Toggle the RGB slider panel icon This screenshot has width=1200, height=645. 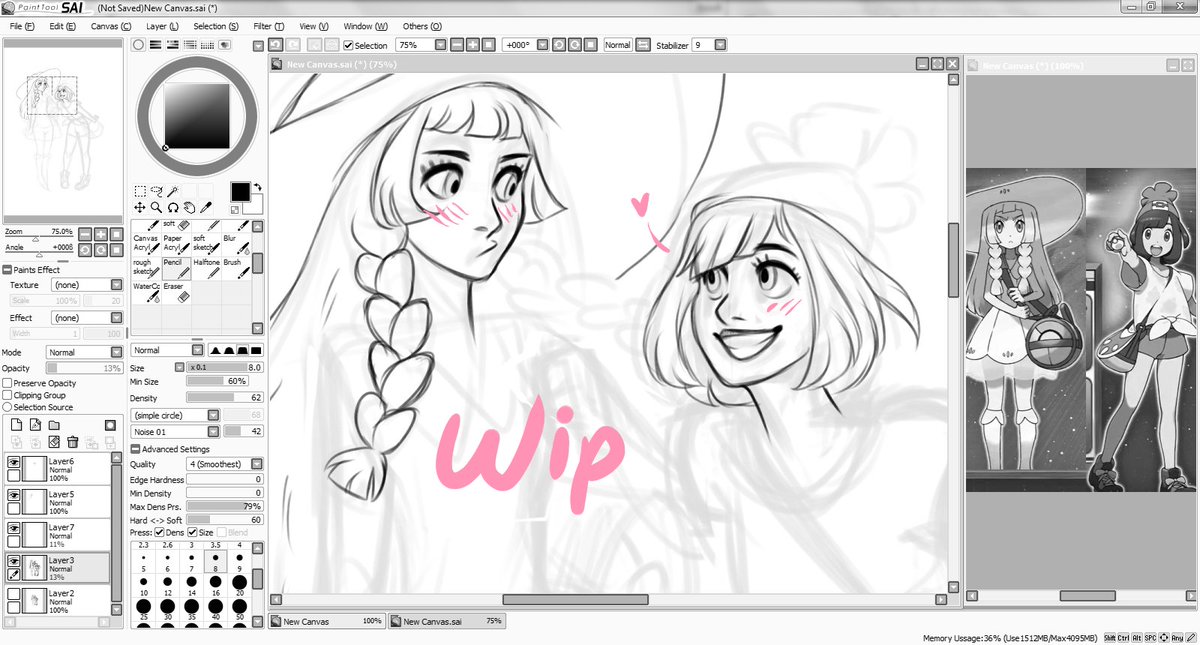[156, 45]
